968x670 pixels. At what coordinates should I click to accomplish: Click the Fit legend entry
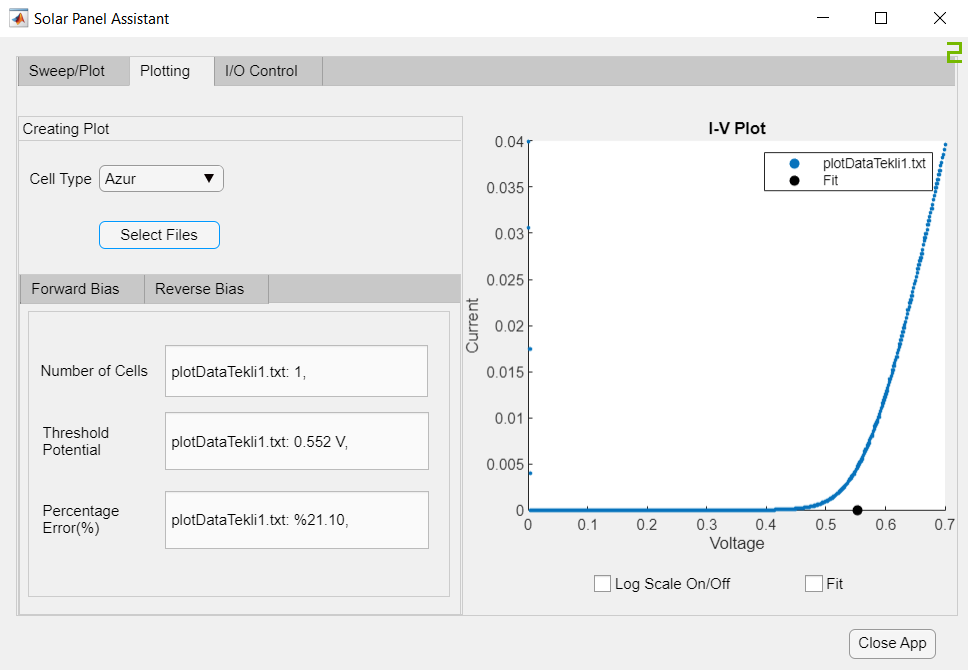(830, 180)
